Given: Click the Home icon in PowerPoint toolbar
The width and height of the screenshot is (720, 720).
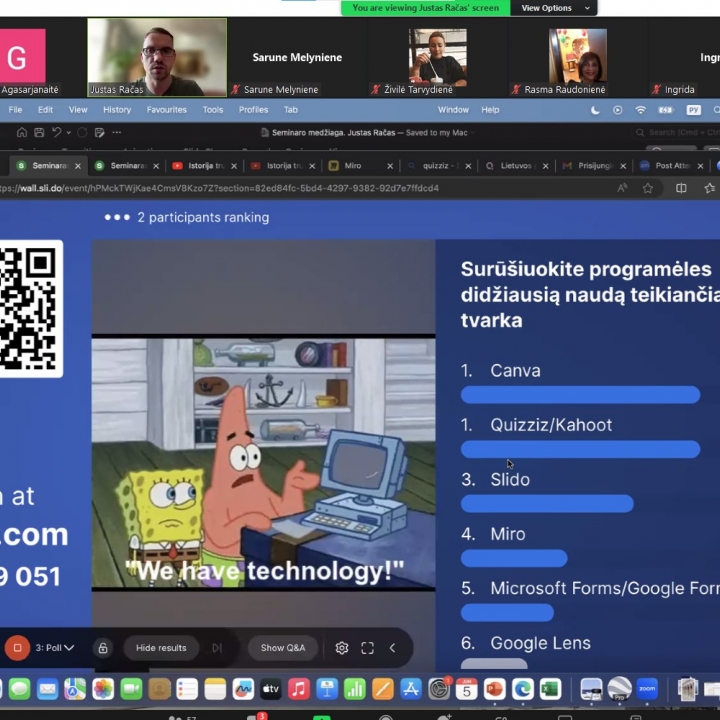Looking at the screenshot, I should coord(22,133).
